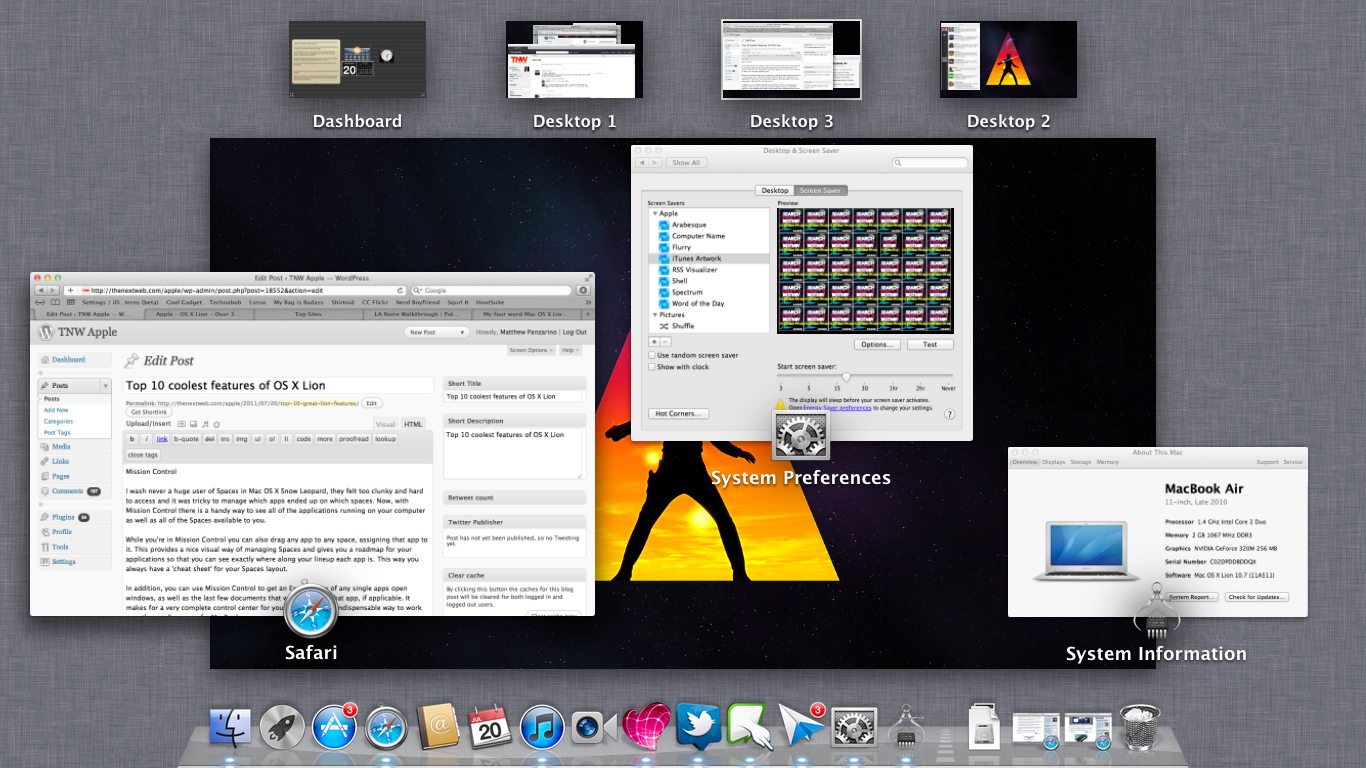Switch to the Top Sites tab in Safari
The image size is (1366, 768).
point(307,314)
